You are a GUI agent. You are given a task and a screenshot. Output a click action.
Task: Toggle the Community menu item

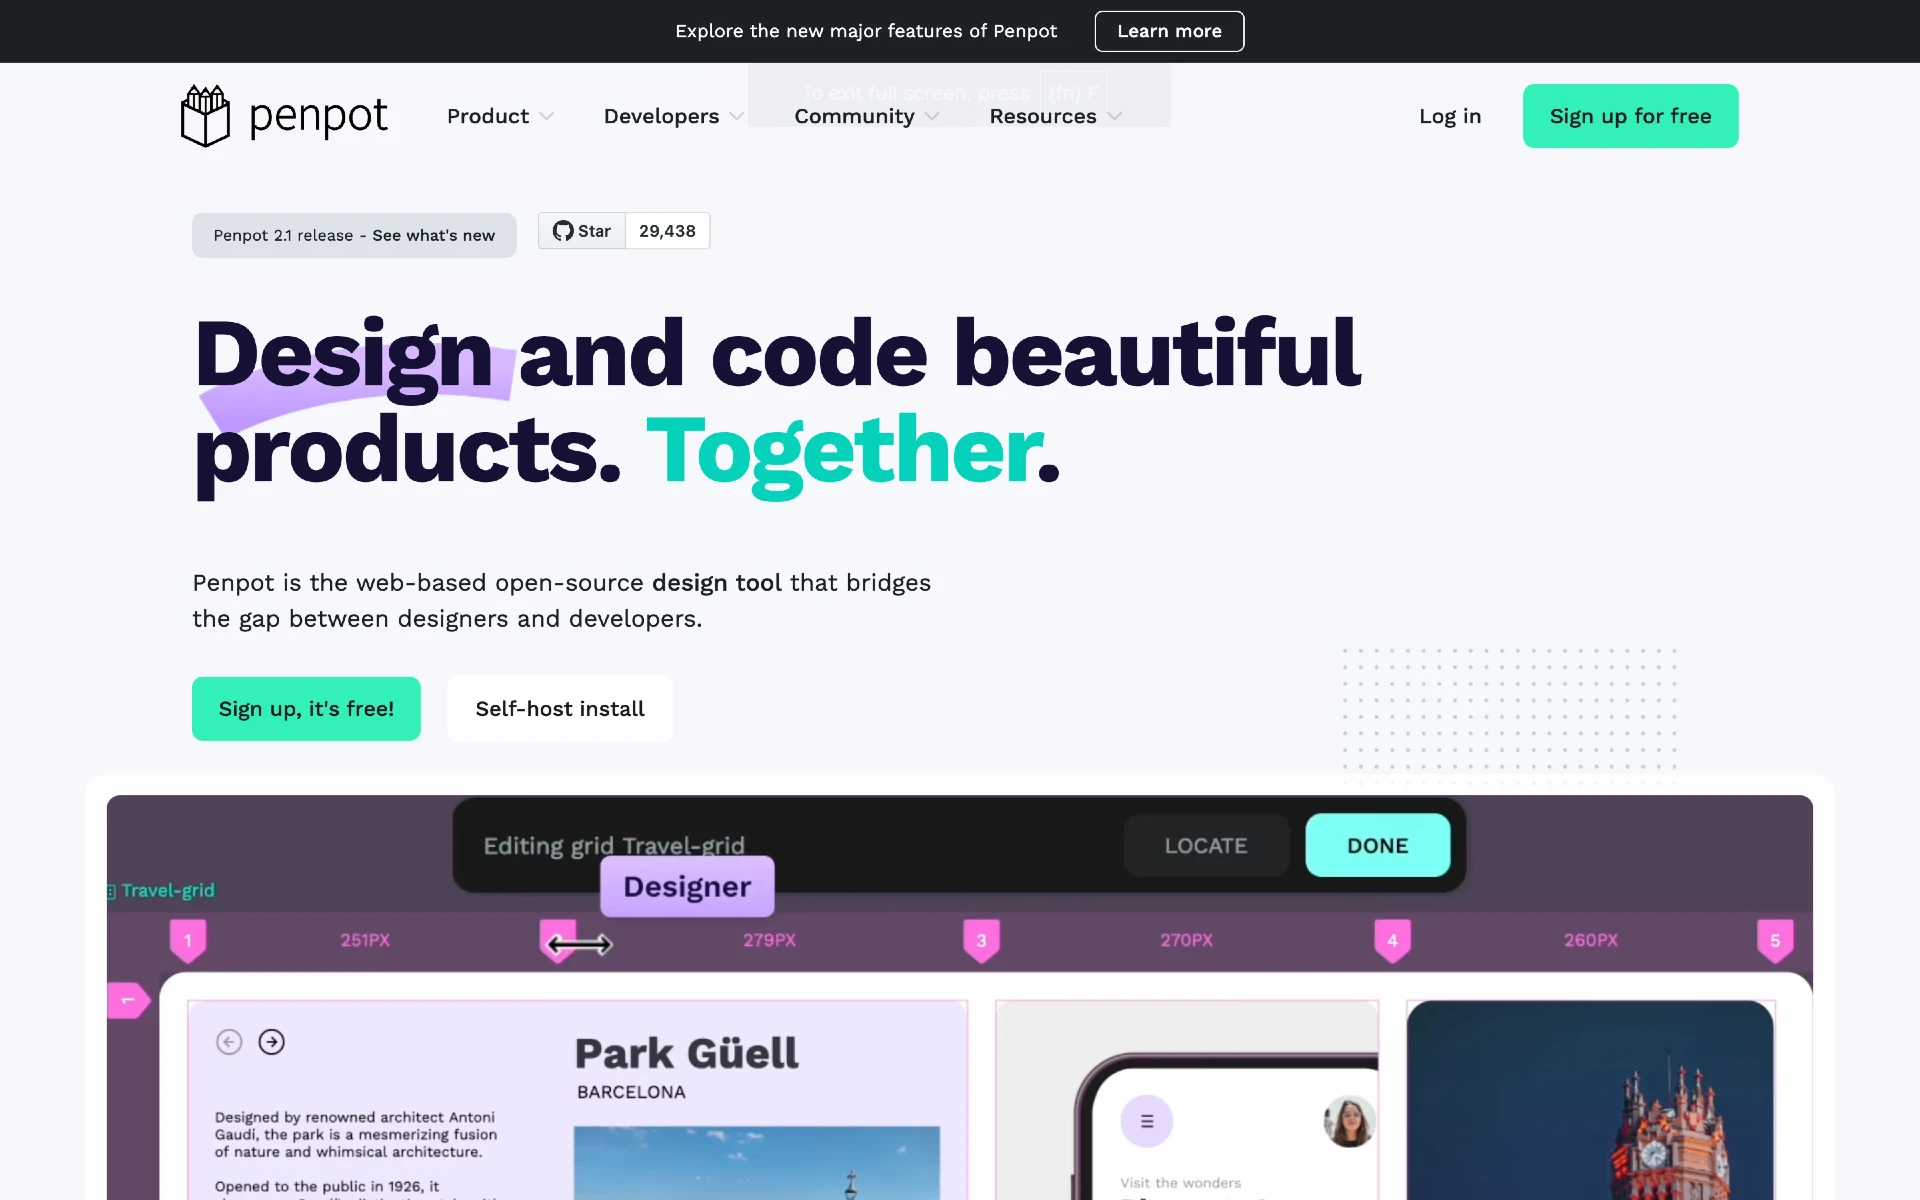point(854,115)
